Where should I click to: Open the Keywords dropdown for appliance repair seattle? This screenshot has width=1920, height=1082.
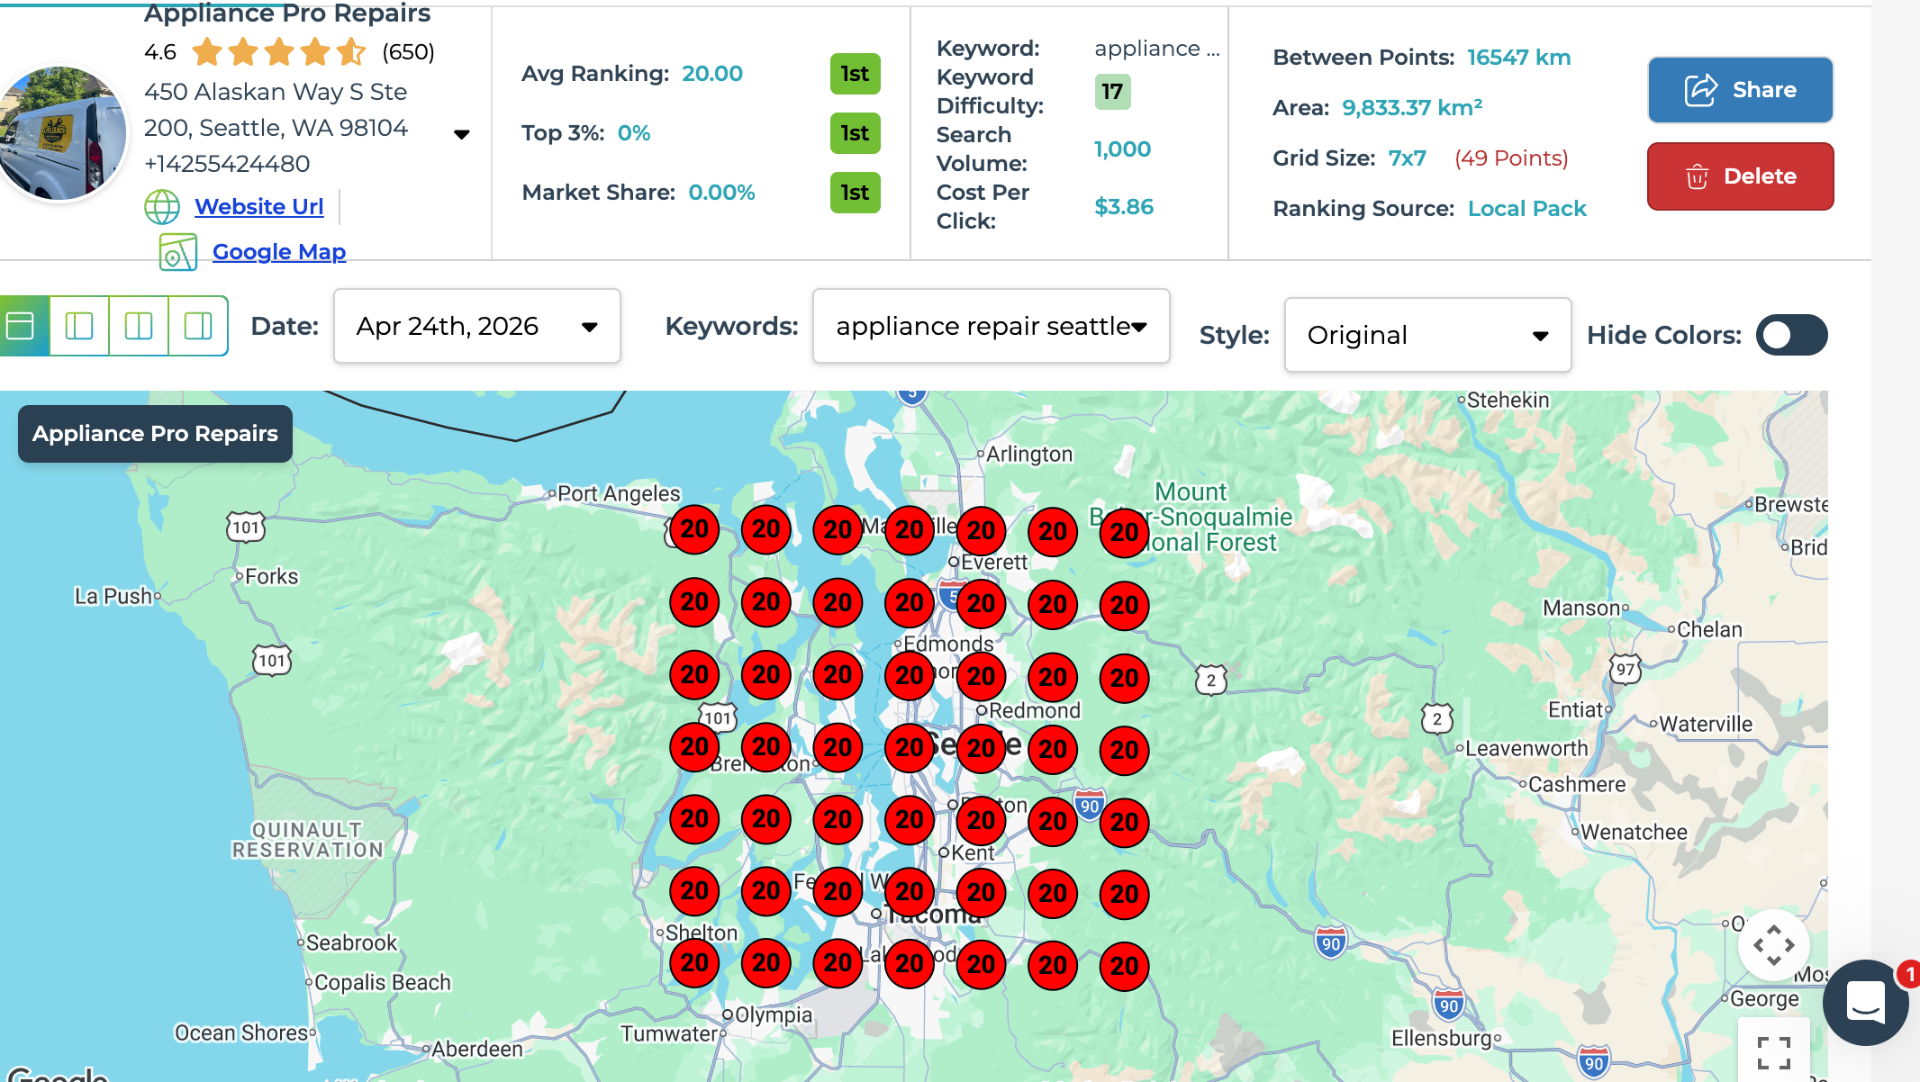(x=991, y=326)
